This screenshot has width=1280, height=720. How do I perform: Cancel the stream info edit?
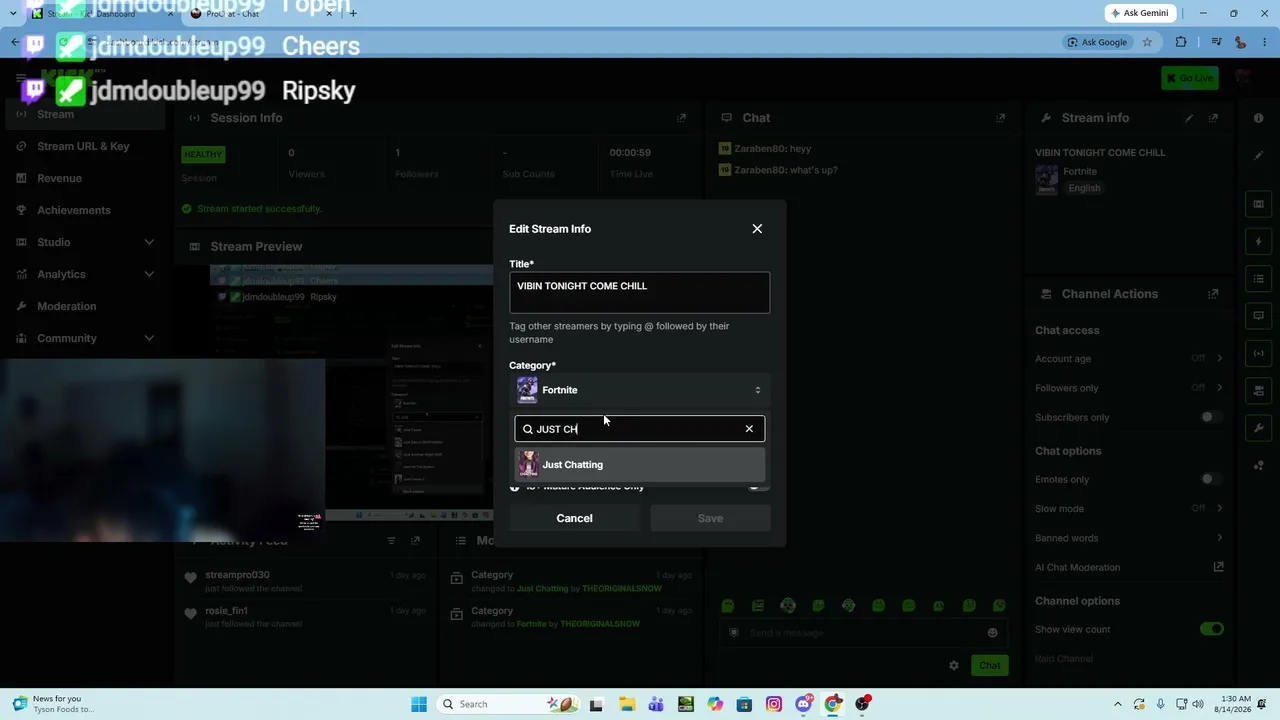pyautogui.click(x=574, y=518)
